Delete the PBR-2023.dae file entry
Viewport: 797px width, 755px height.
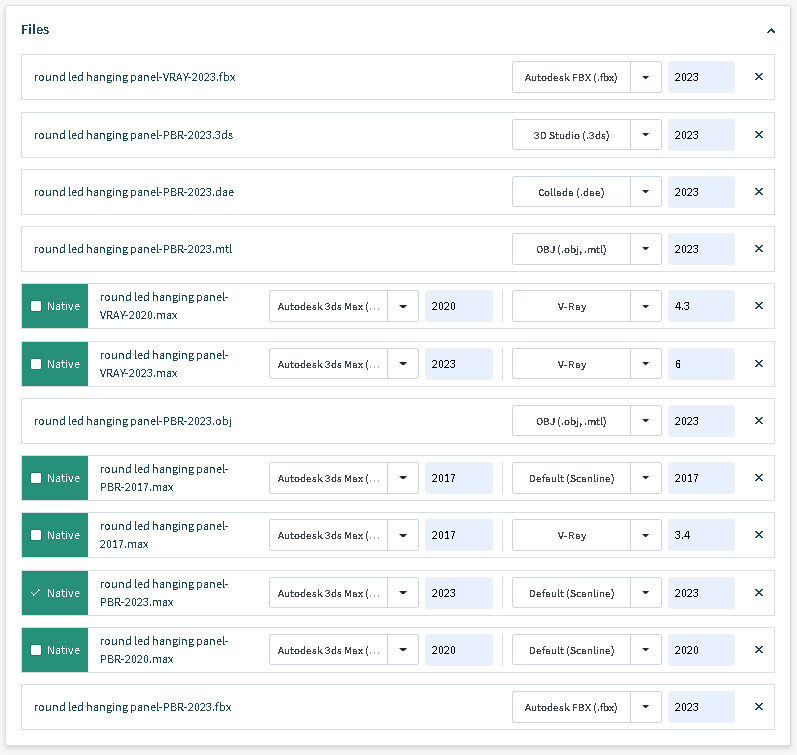[758, 192]
